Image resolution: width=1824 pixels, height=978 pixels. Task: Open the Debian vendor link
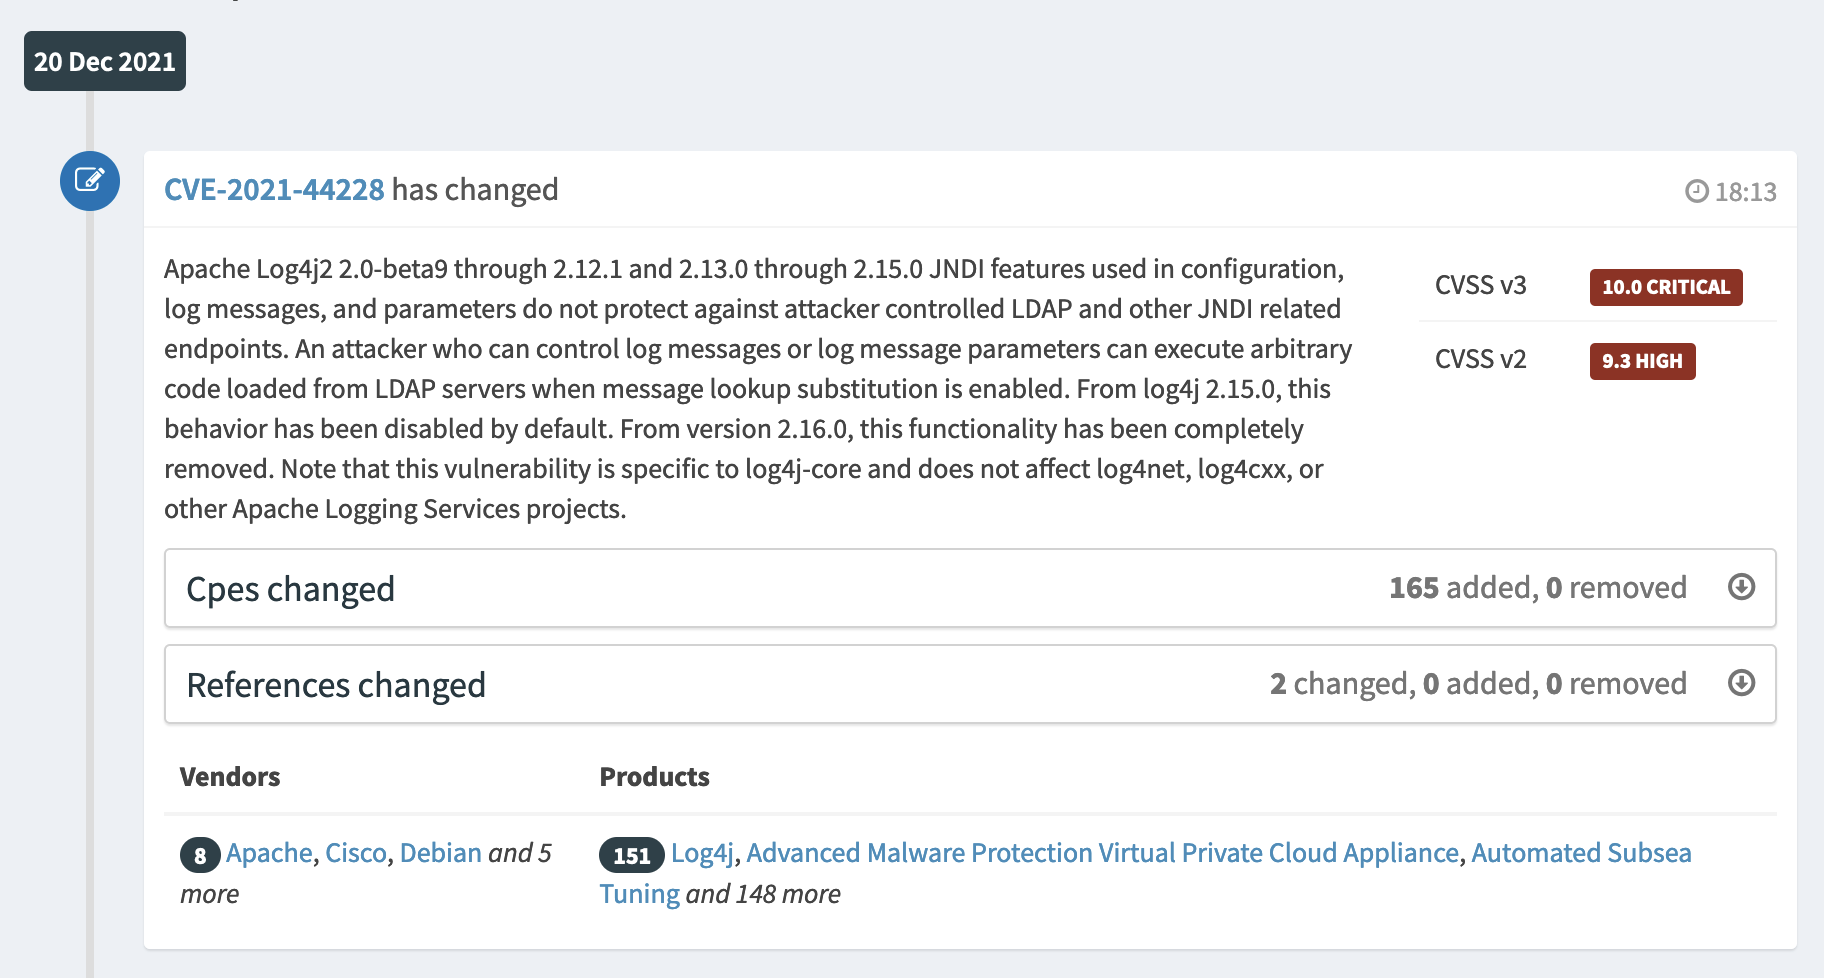pos(441,853)
